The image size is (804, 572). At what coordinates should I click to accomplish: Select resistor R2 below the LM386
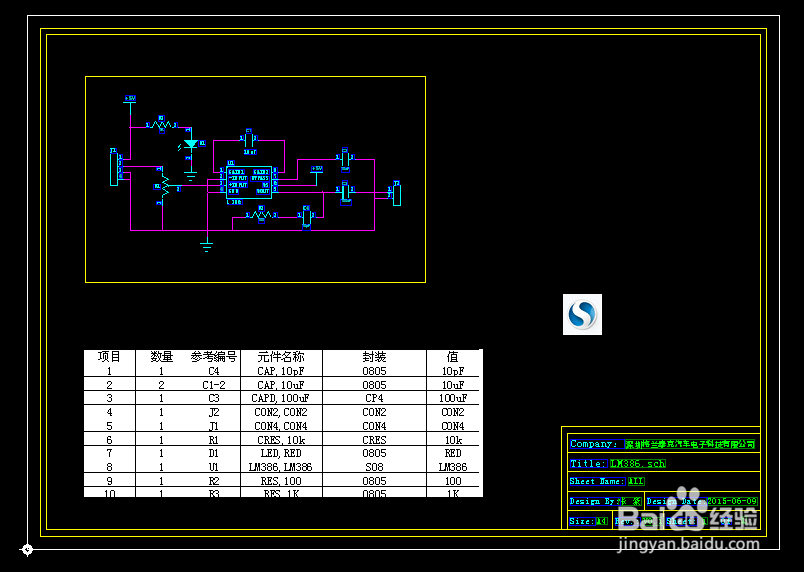click(261, 215)
